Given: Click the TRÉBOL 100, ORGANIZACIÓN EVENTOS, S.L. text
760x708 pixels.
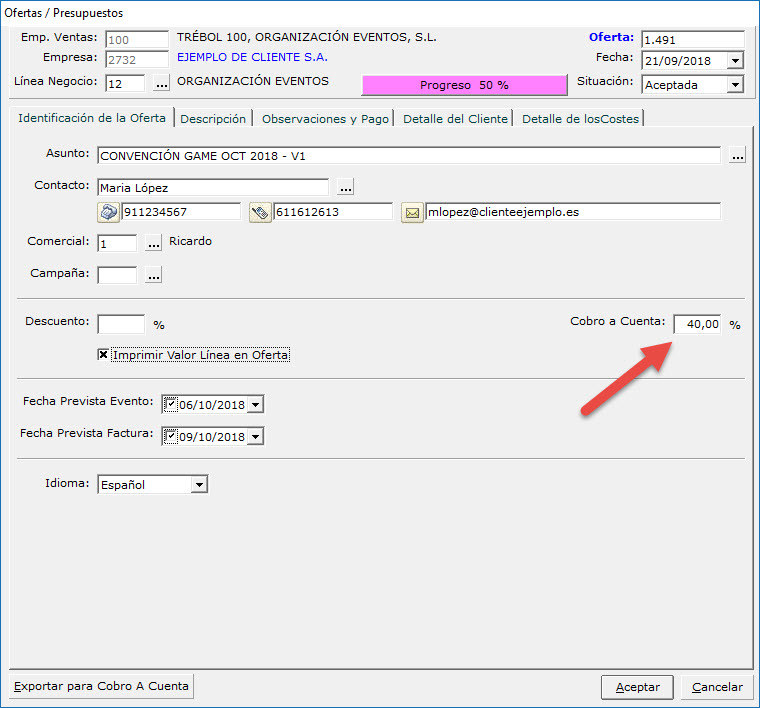Looking at the screenshot, I should tap(307, 37).
